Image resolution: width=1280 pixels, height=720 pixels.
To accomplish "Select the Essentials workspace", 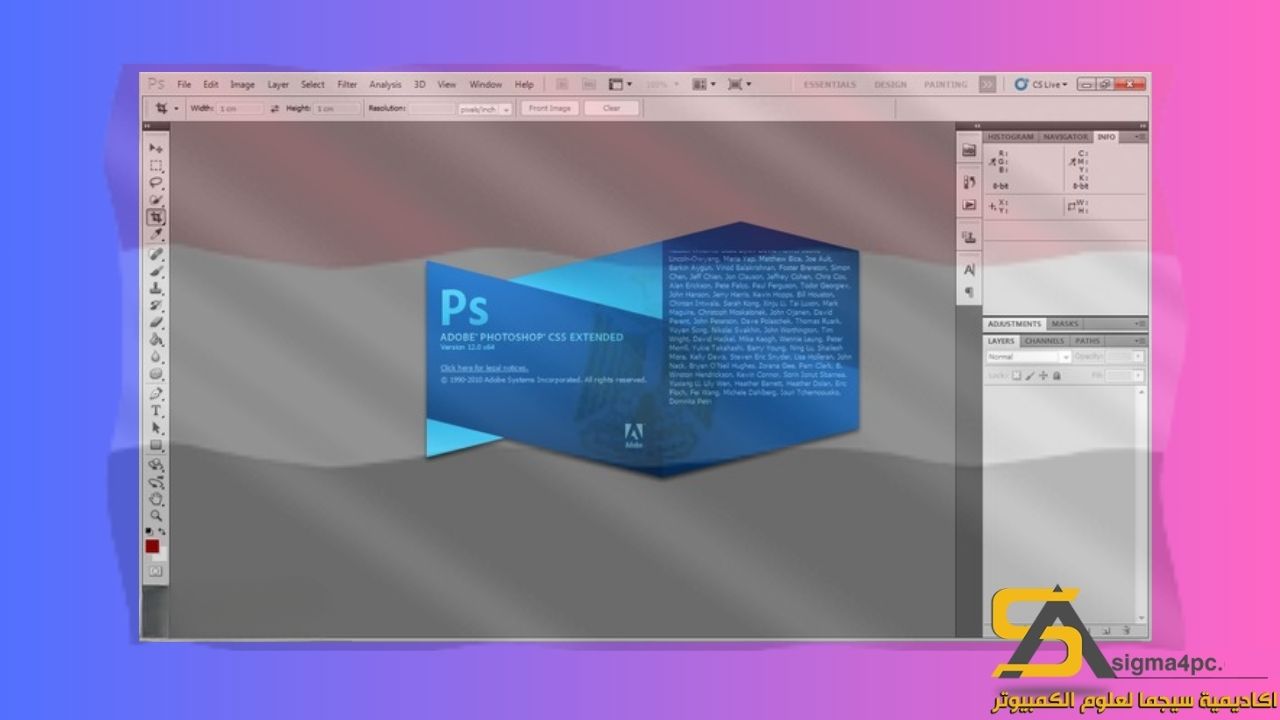I will click(x=830, y=85).
